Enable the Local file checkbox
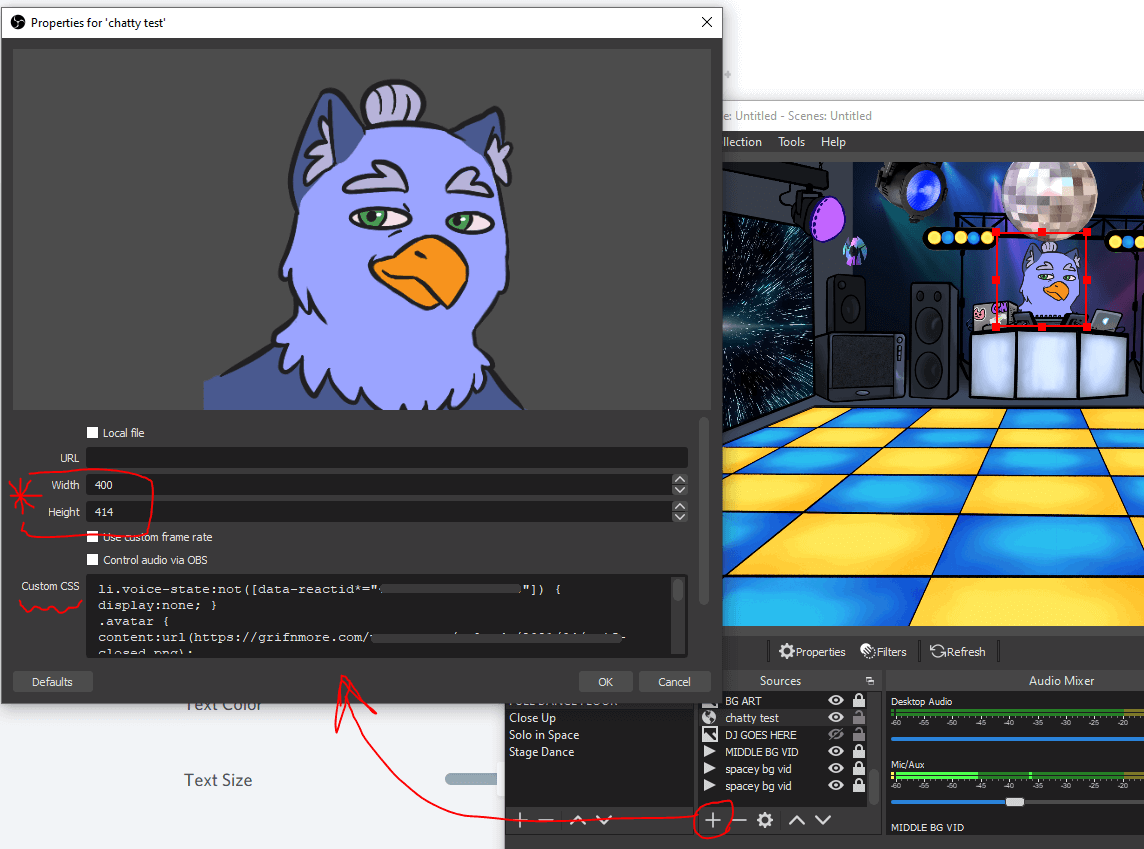This screenshot has width=1144, height=849. pos(93,433)
